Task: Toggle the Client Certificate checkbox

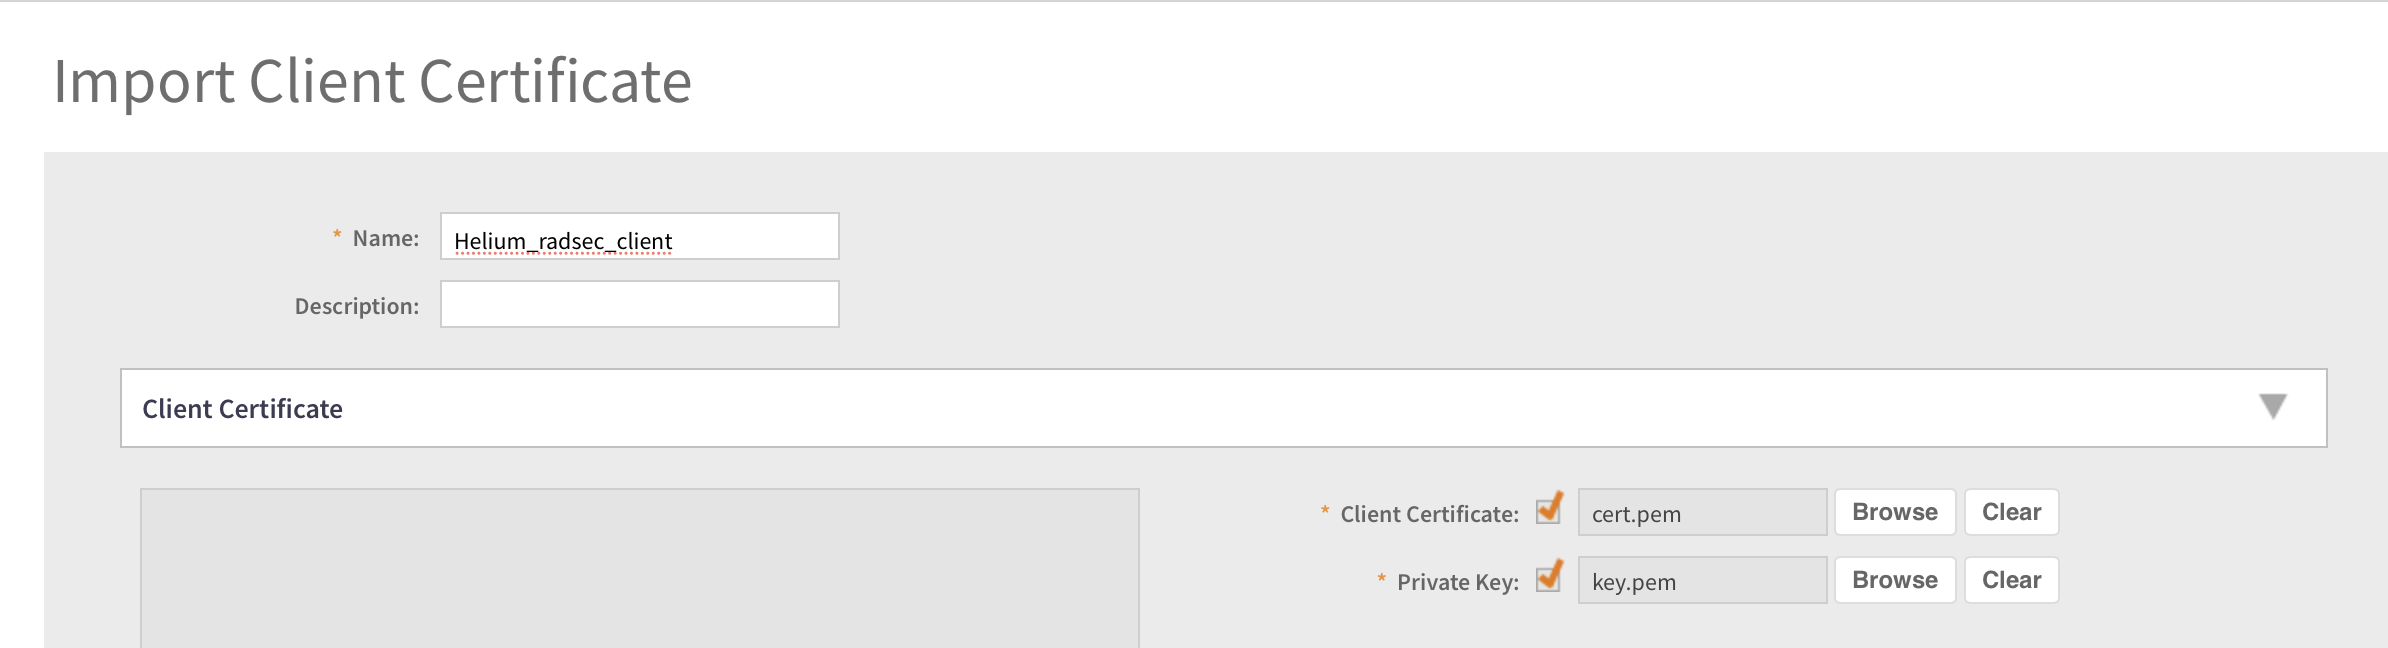Action: [x=1549, y=510]
